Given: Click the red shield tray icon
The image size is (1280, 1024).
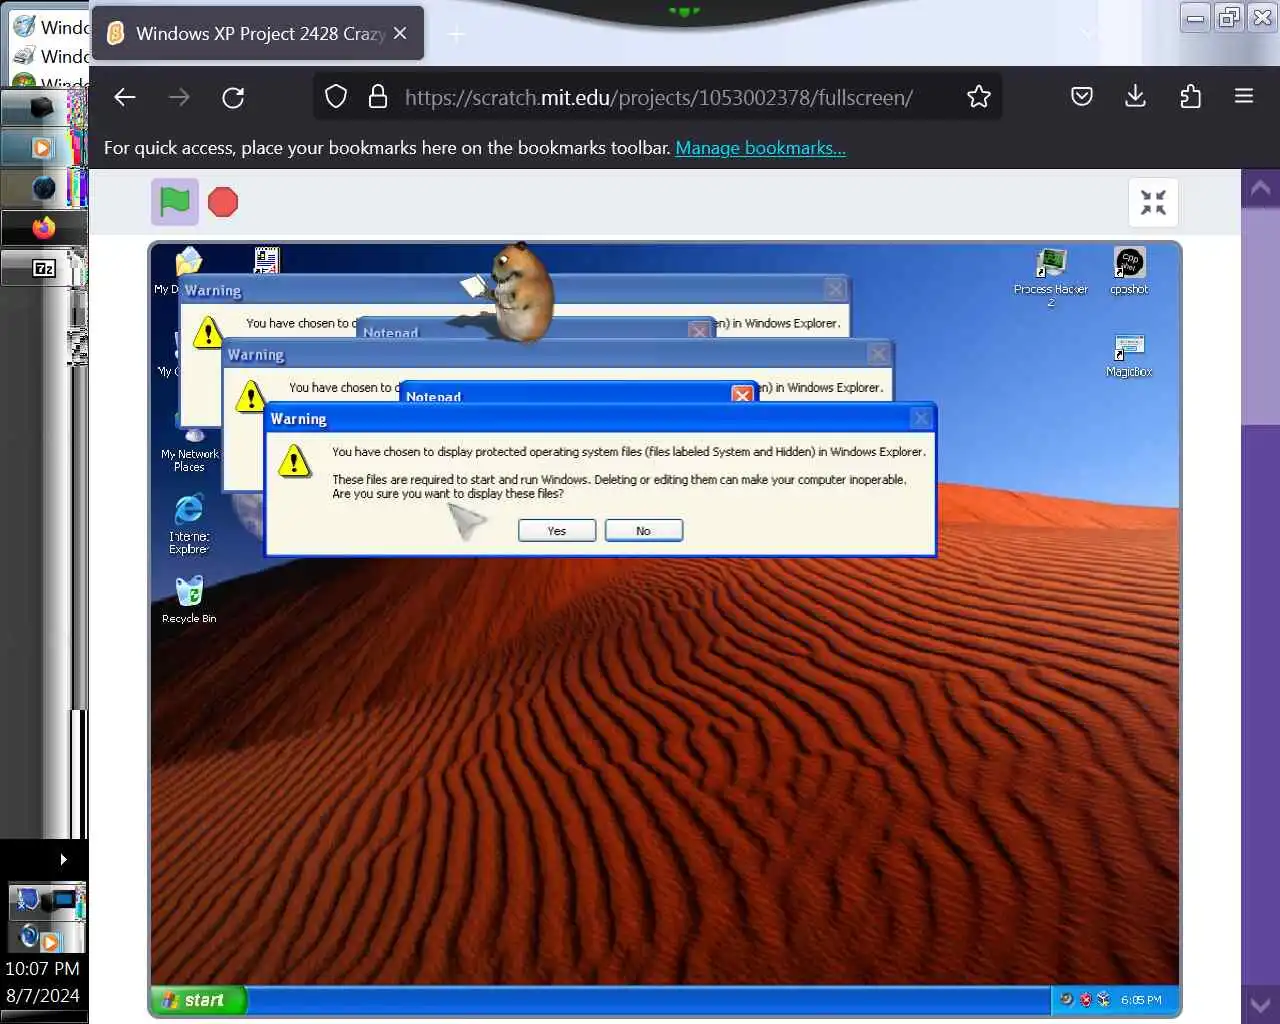Looking at the screenshot, I should (1085, 999).
